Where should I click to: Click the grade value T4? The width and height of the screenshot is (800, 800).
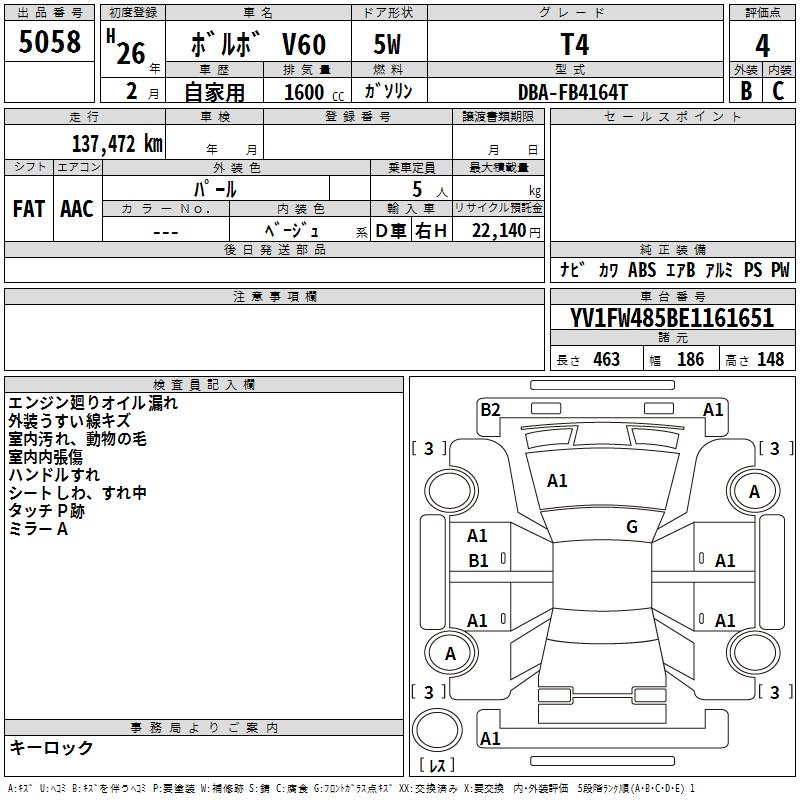[x=574, y=44]
